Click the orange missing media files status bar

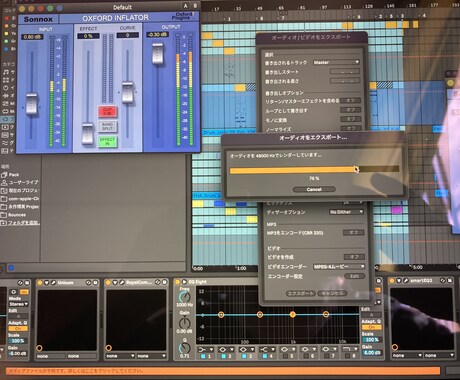click(223, 371)
